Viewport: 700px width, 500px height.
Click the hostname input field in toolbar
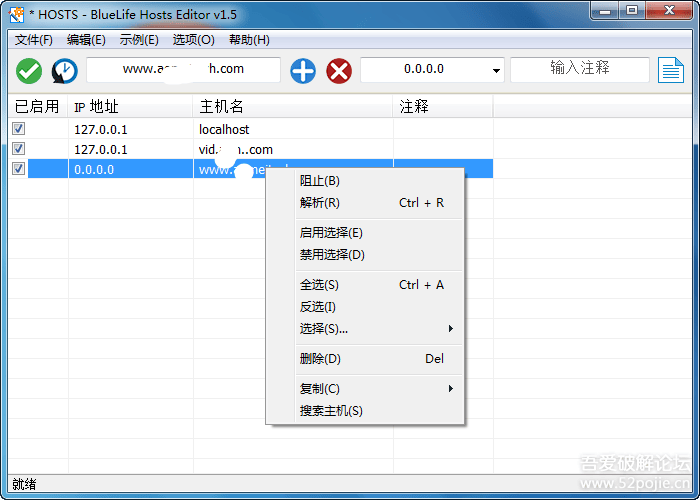183,69
